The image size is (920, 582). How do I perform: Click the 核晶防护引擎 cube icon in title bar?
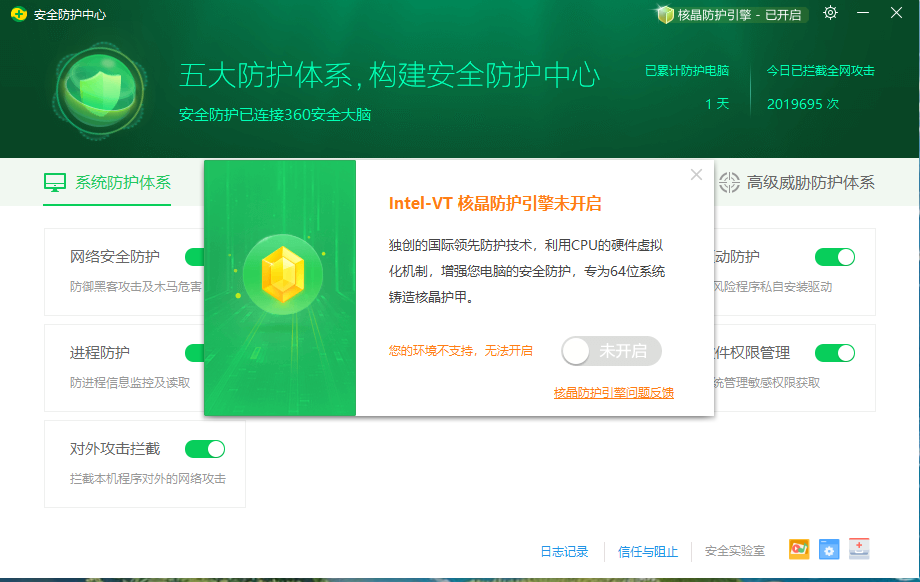[x=665, y=15]
